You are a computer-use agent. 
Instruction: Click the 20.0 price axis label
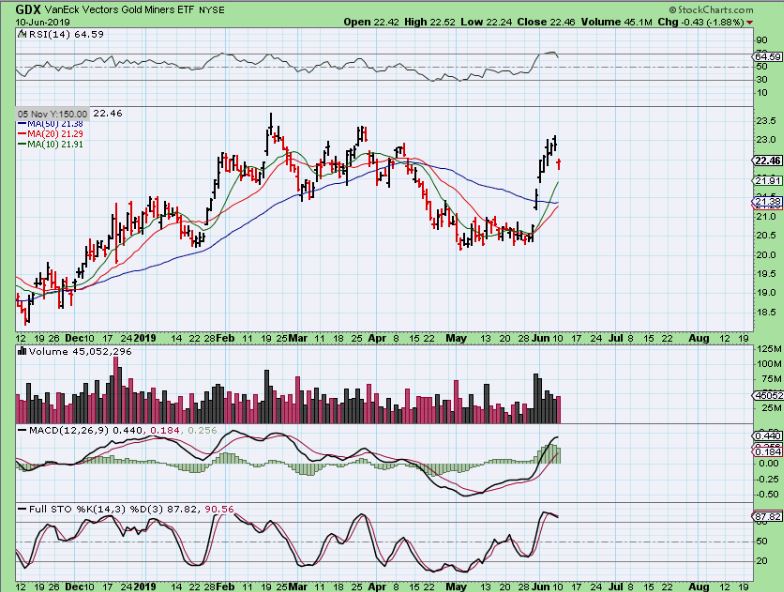(x=767, y=255)
